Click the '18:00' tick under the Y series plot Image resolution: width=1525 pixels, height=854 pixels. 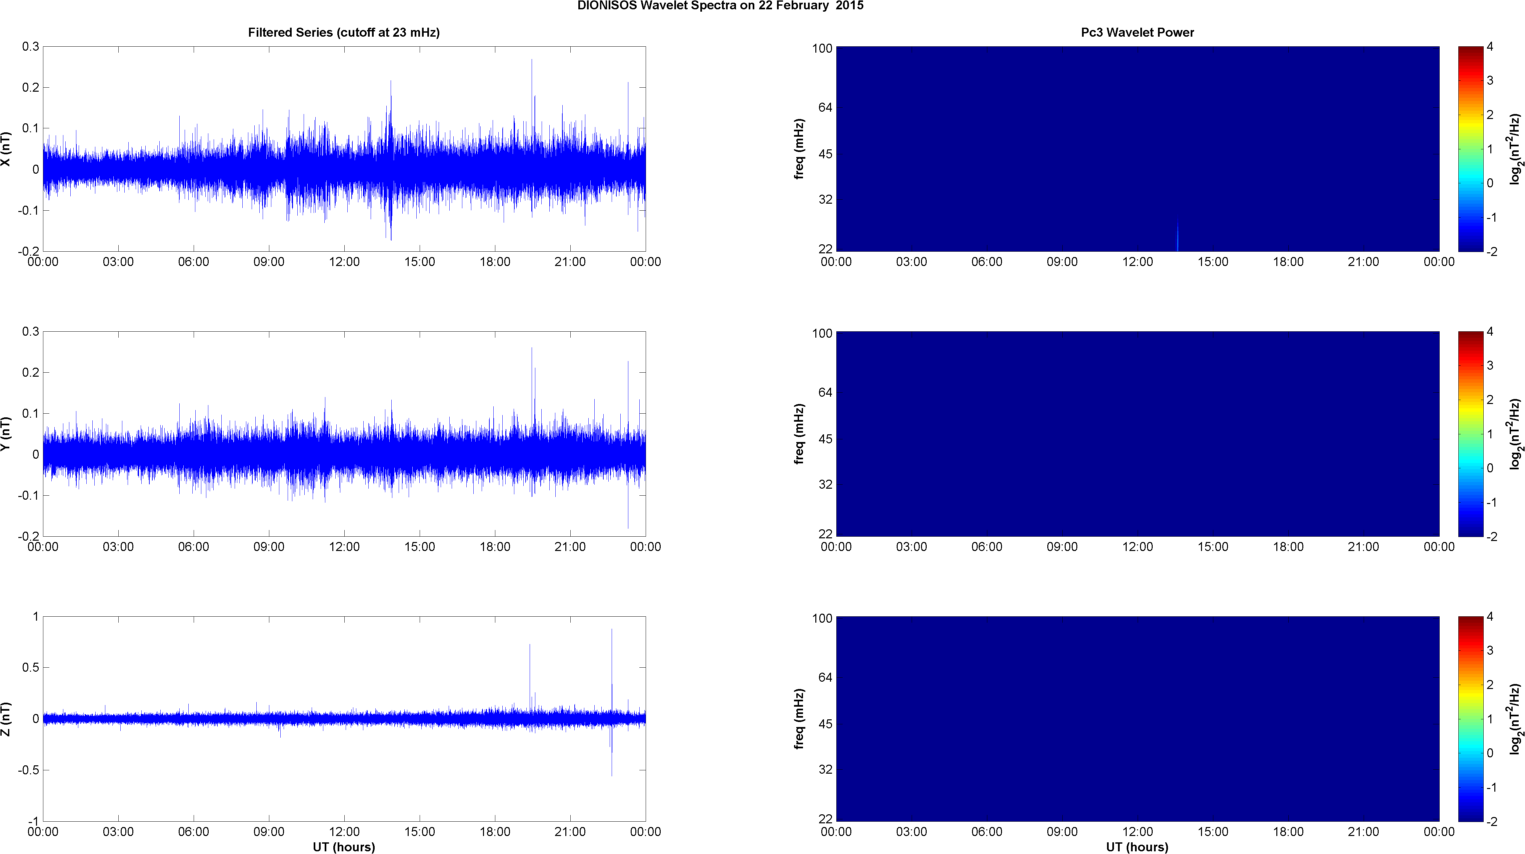tap(495, 547)
